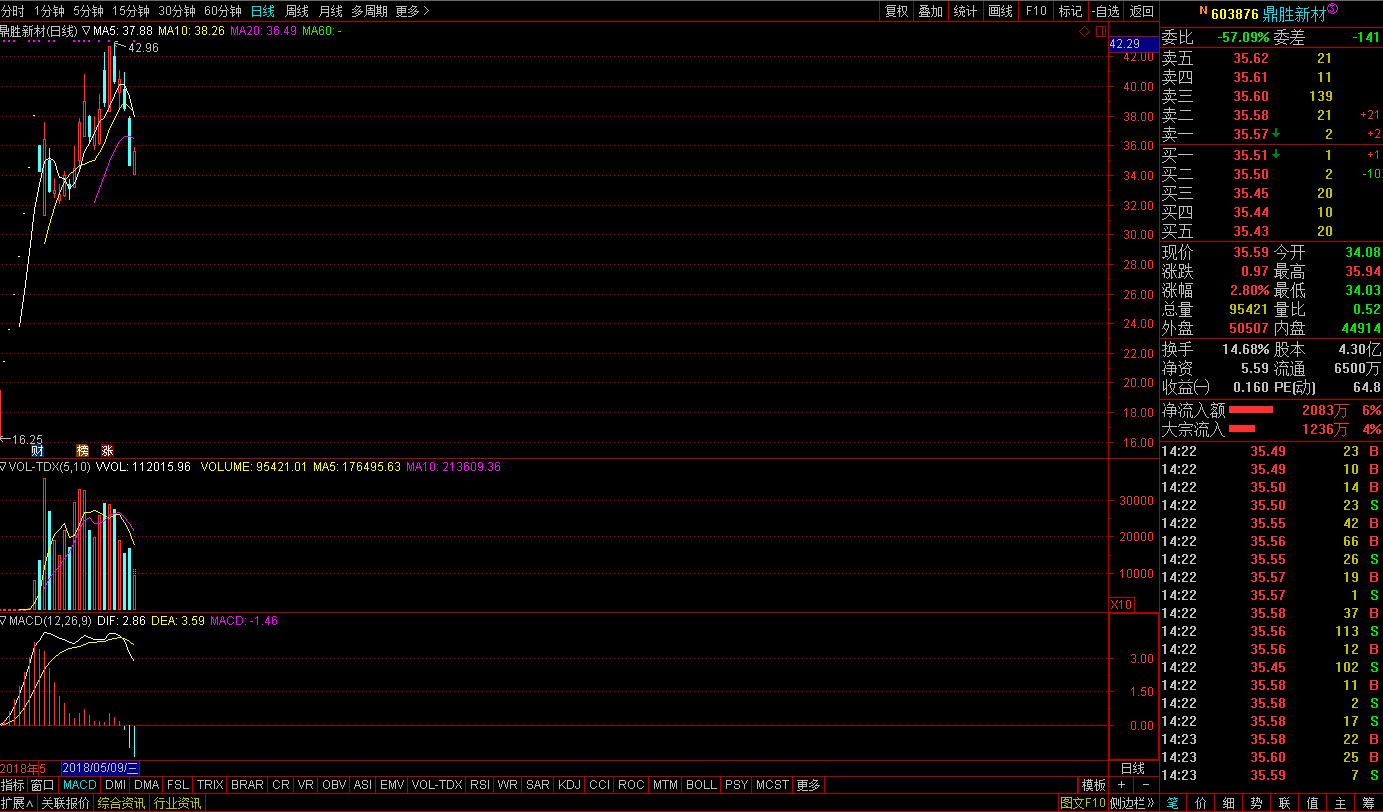Switch to the 周线 weekly chart tab
This screenshot has height=812, width=1383.
(297, 11)
